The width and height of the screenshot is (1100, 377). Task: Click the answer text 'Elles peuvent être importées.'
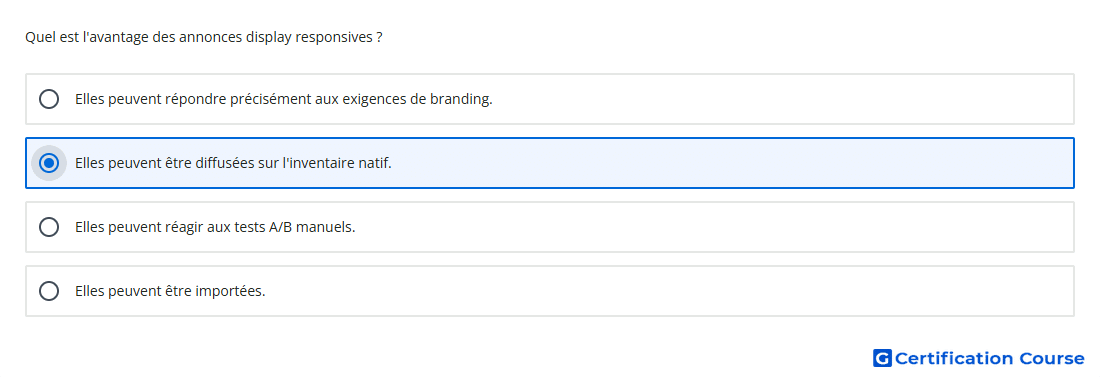coord(170,291)
